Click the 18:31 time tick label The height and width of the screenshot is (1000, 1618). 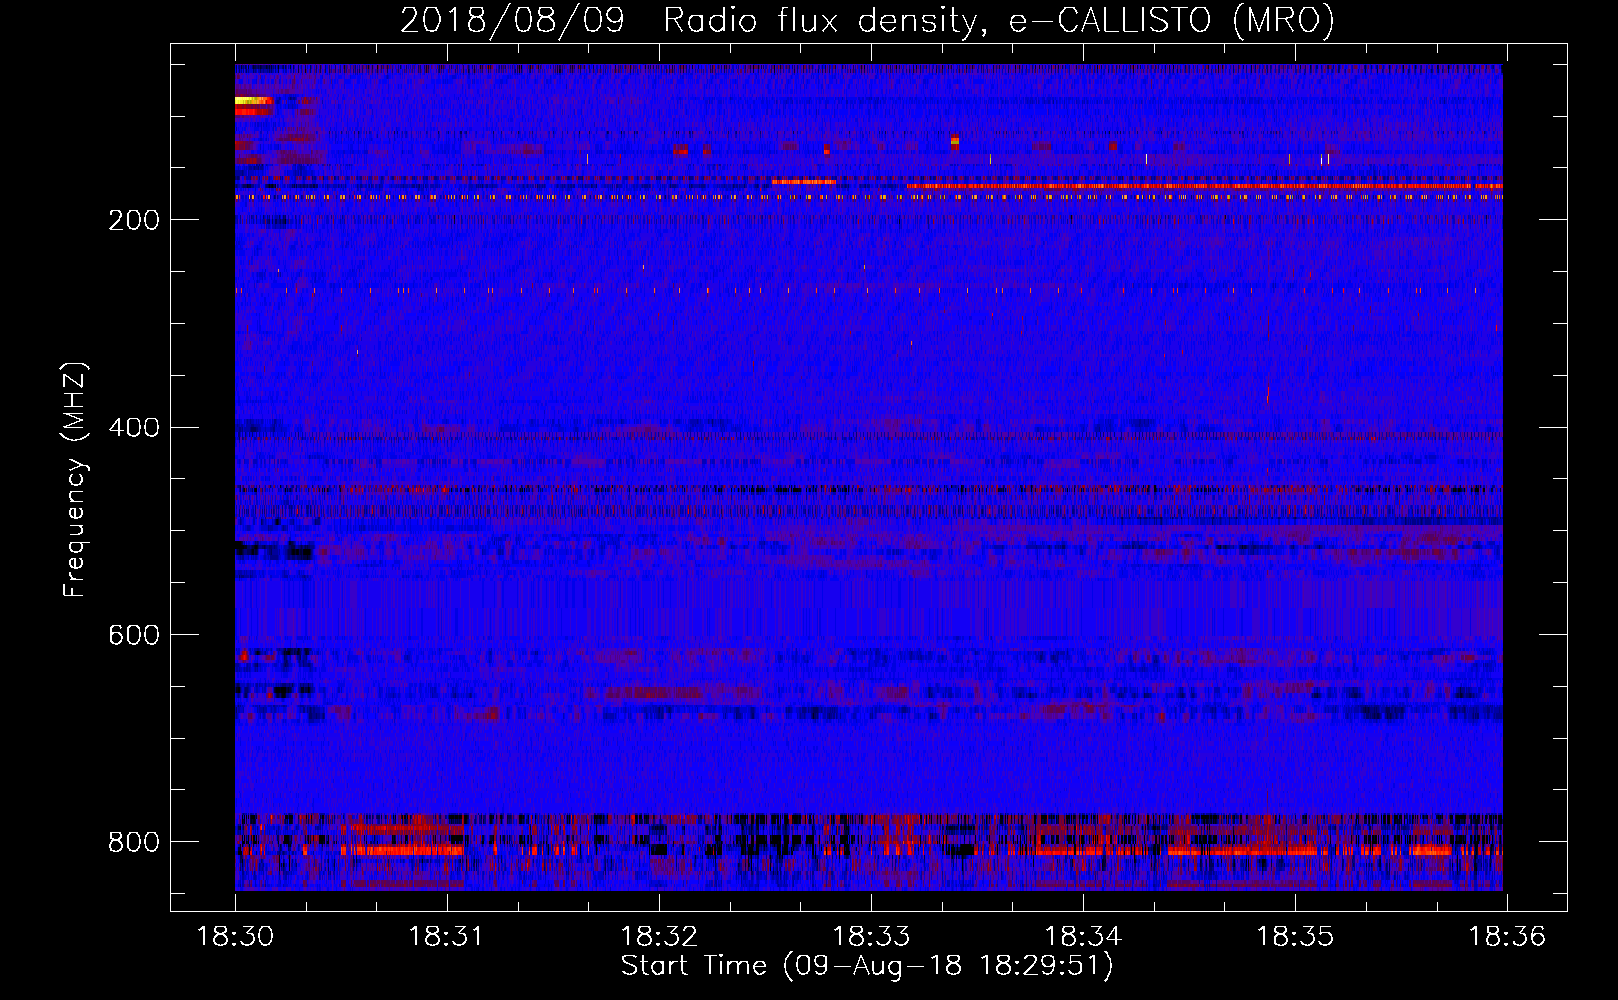click(x=446, y=937)
